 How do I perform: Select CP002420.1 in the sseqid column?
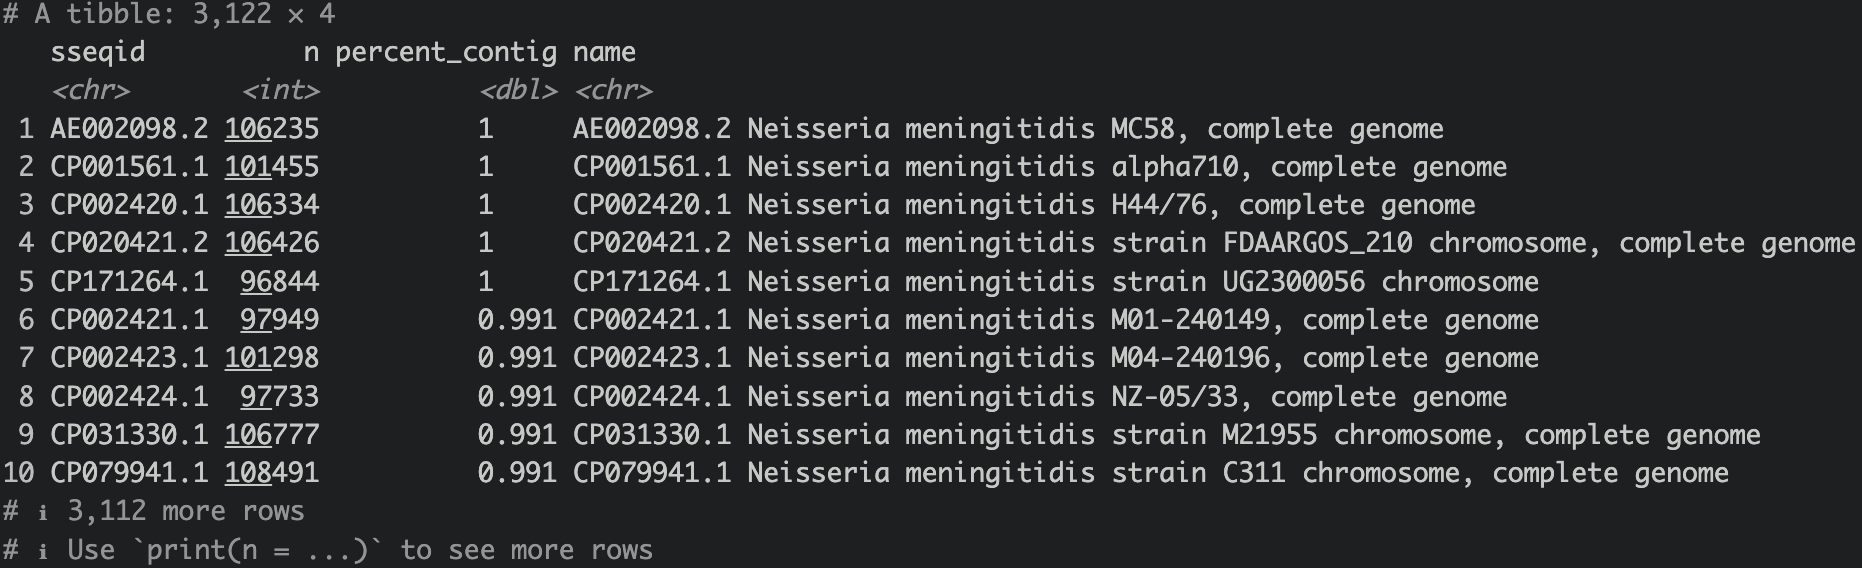tap(129, 205)
